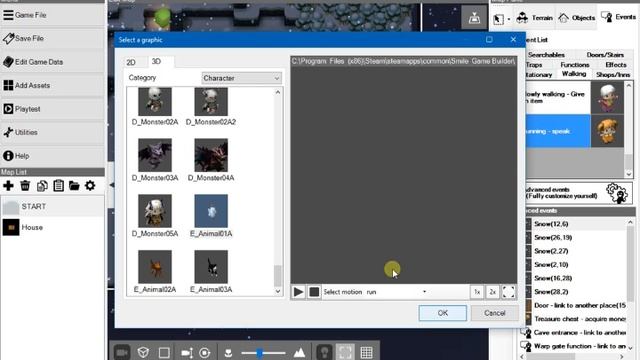Open the Functions event tab
This screenshot has width=640, height=360.
tap(574, 65)
